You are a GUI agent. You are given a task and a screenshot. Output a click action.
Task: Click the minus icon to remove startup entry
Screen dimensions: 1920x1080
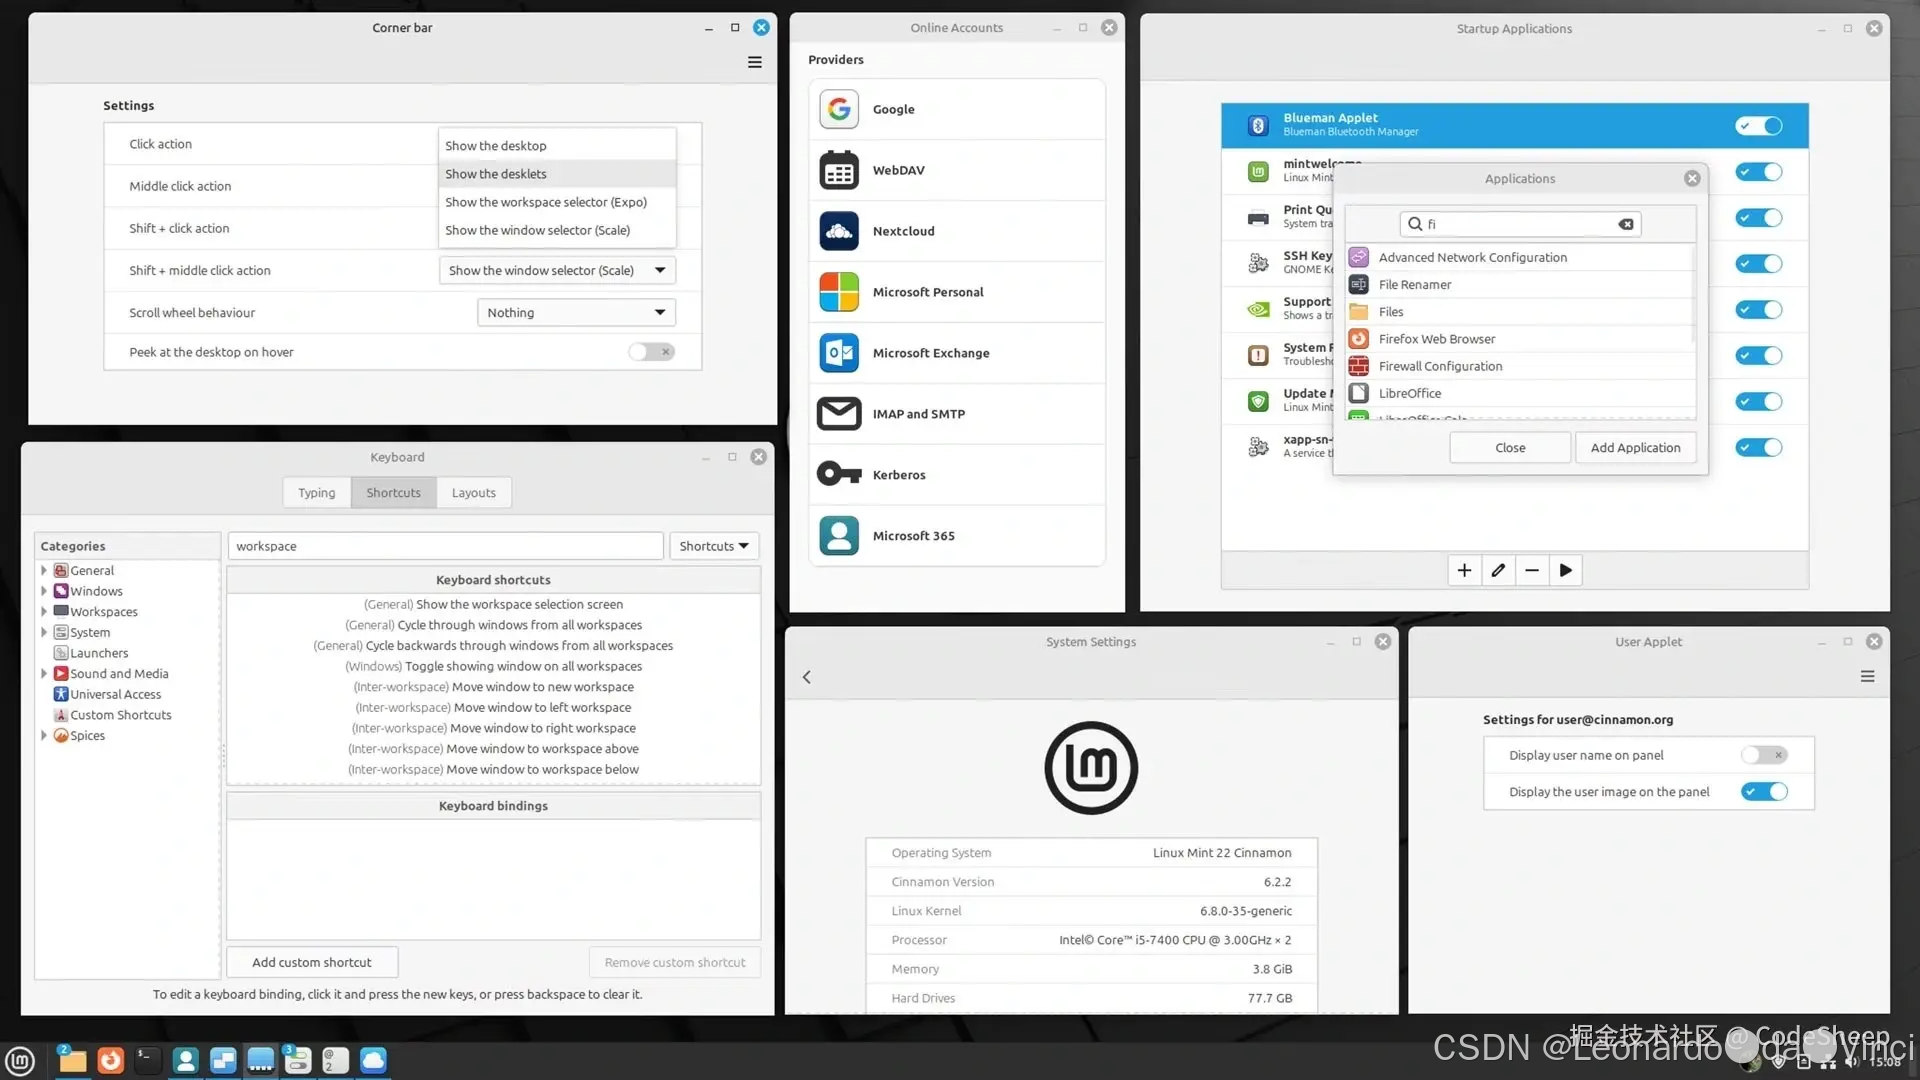1531,570
